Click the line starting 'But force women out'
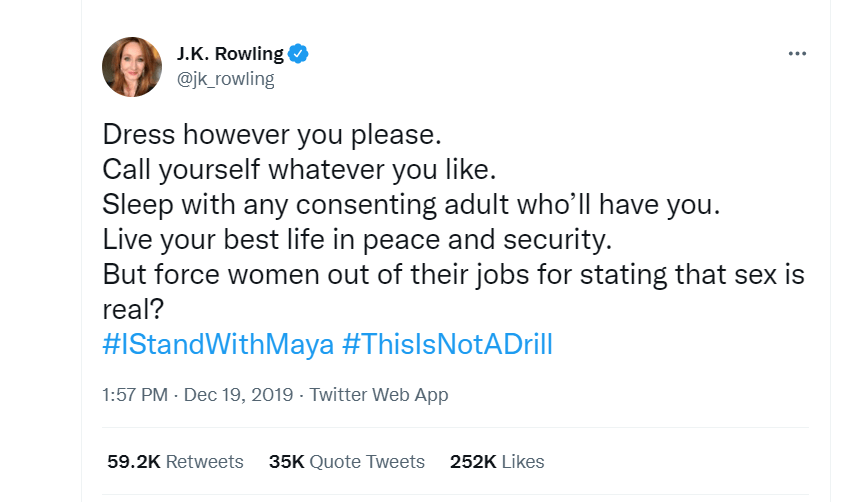 tap(453, 275)
